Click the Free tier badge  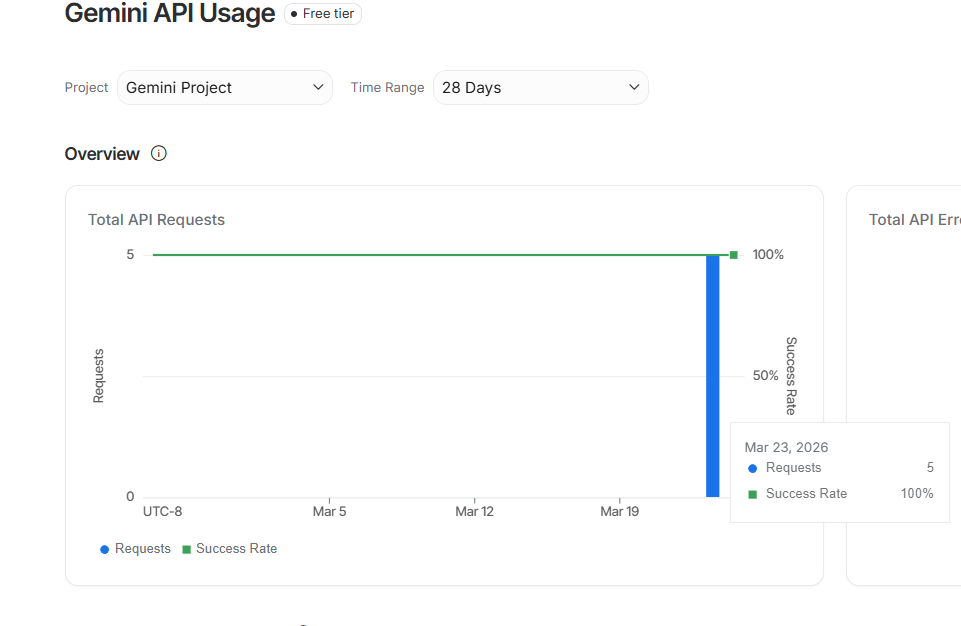[323, 13]
